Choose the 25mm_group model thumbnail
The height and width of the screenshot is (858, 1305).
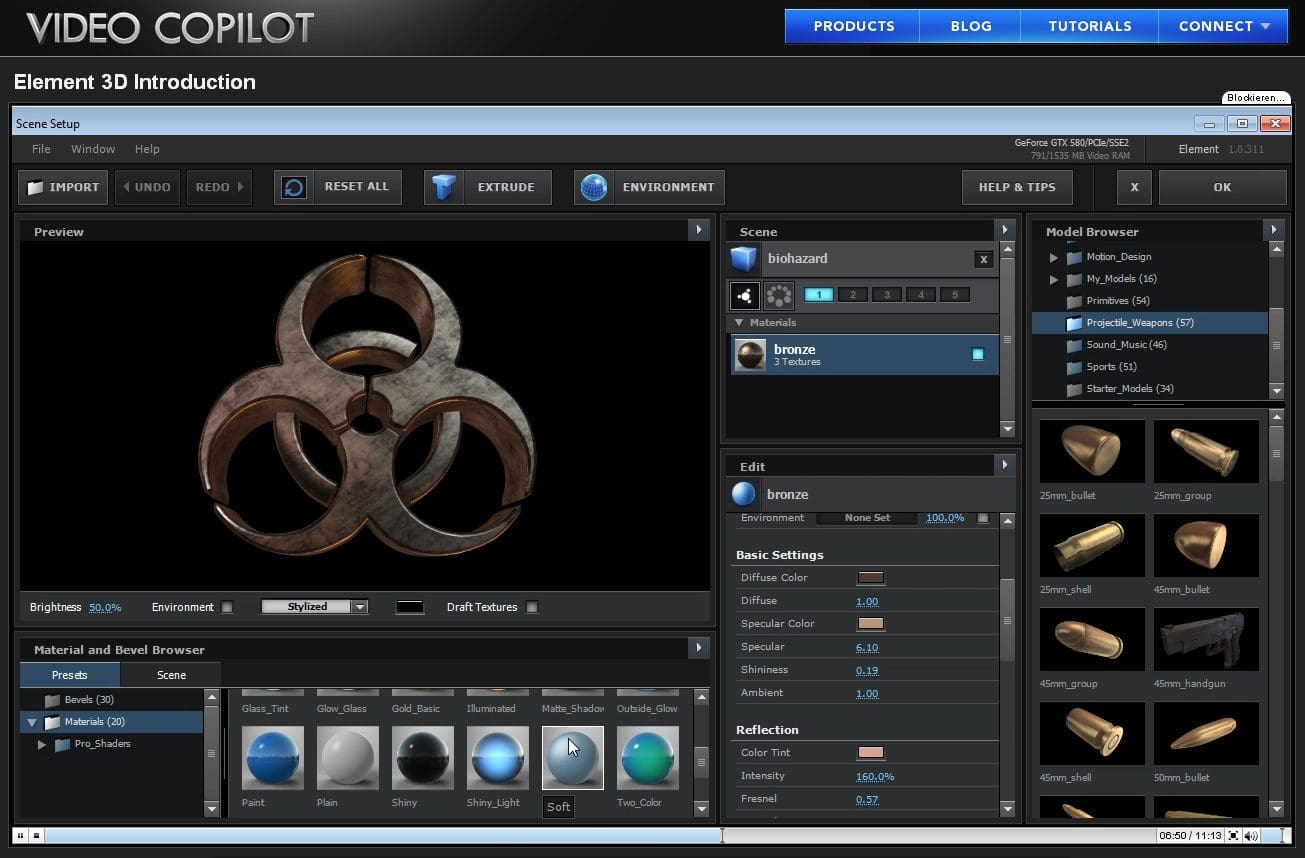(1206, 452)
